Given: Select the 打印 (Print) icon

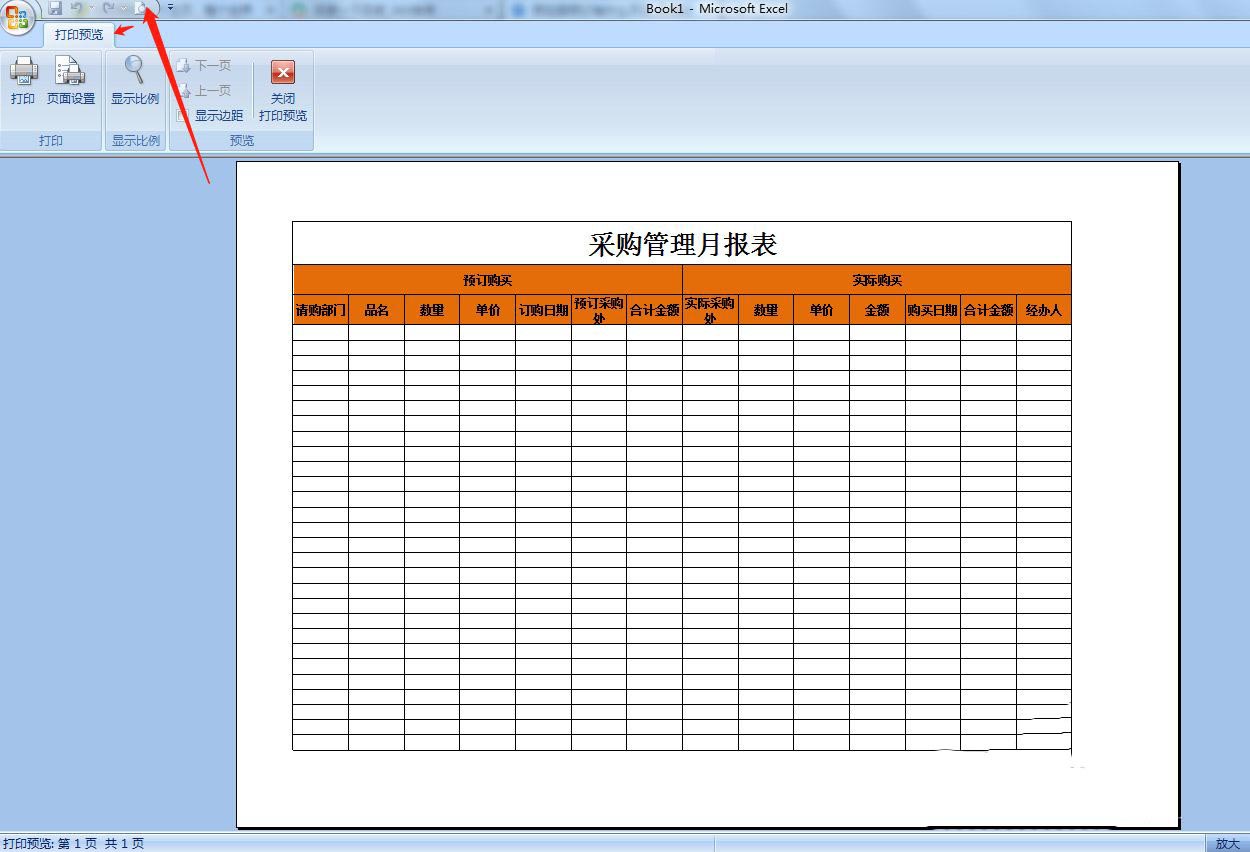Looking at the screenshot, I should (22, 72).
